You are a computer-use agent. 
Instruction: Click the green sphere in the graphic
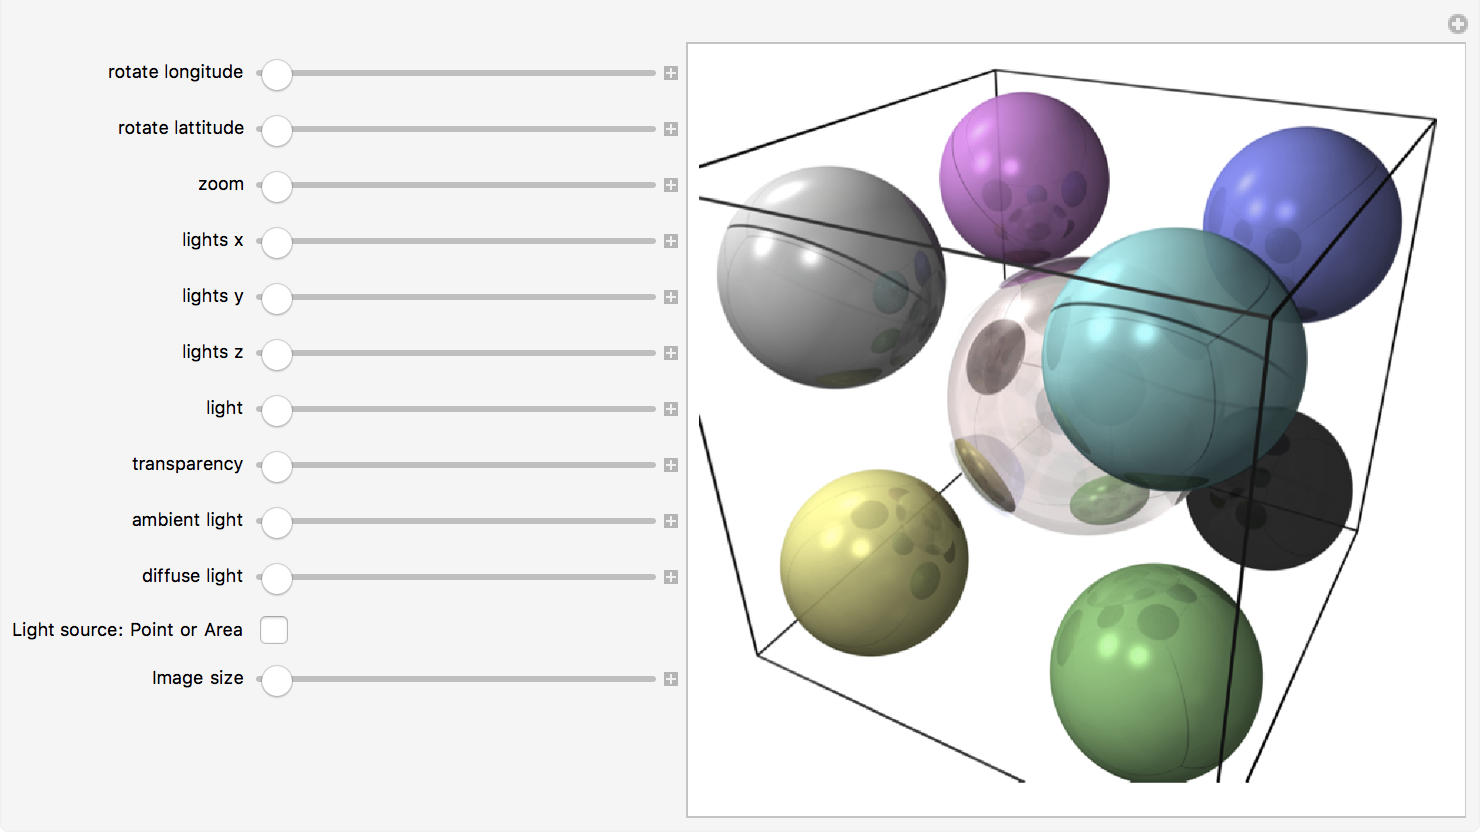(x=1156, y=673)
